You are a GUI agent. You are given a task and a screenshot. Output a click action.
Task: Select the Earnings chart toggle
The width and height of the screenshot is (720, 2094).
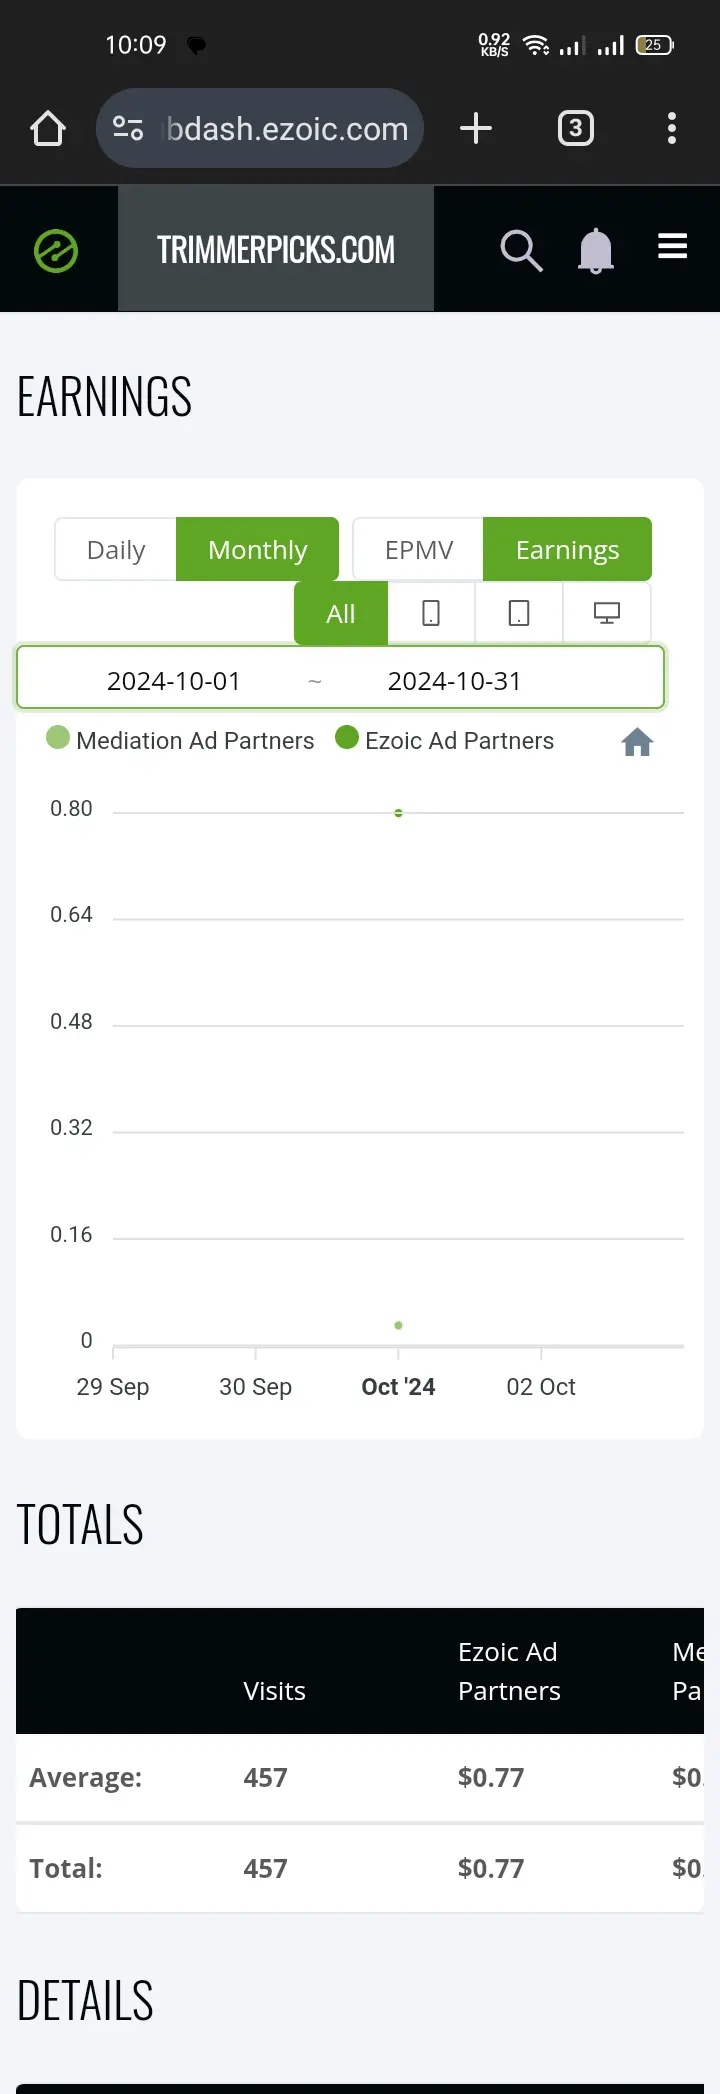[x=568, y=549]
